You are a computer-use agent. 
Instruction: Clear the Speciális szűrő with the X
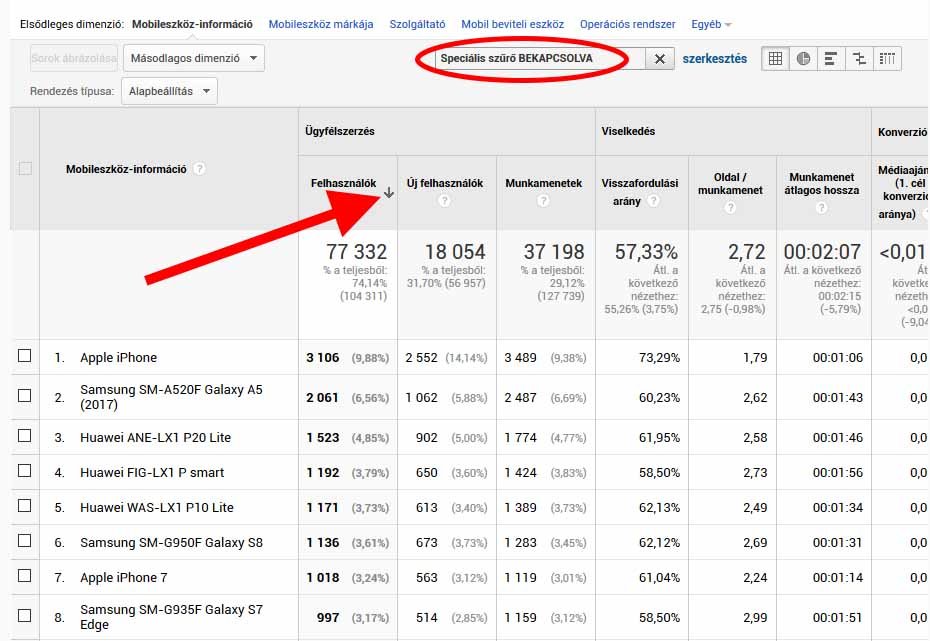659,59
